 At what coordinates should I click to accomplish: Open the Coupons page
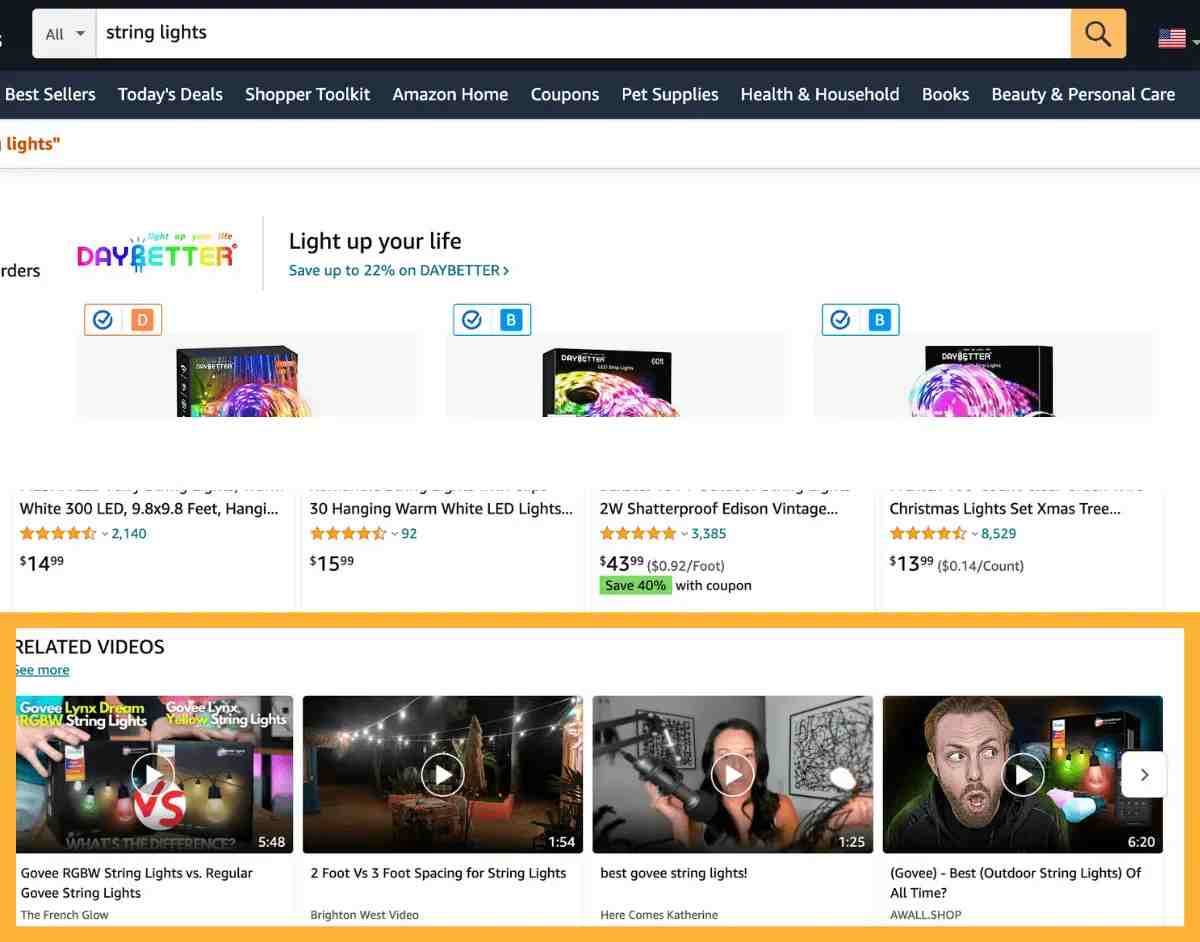coord(565,94)
